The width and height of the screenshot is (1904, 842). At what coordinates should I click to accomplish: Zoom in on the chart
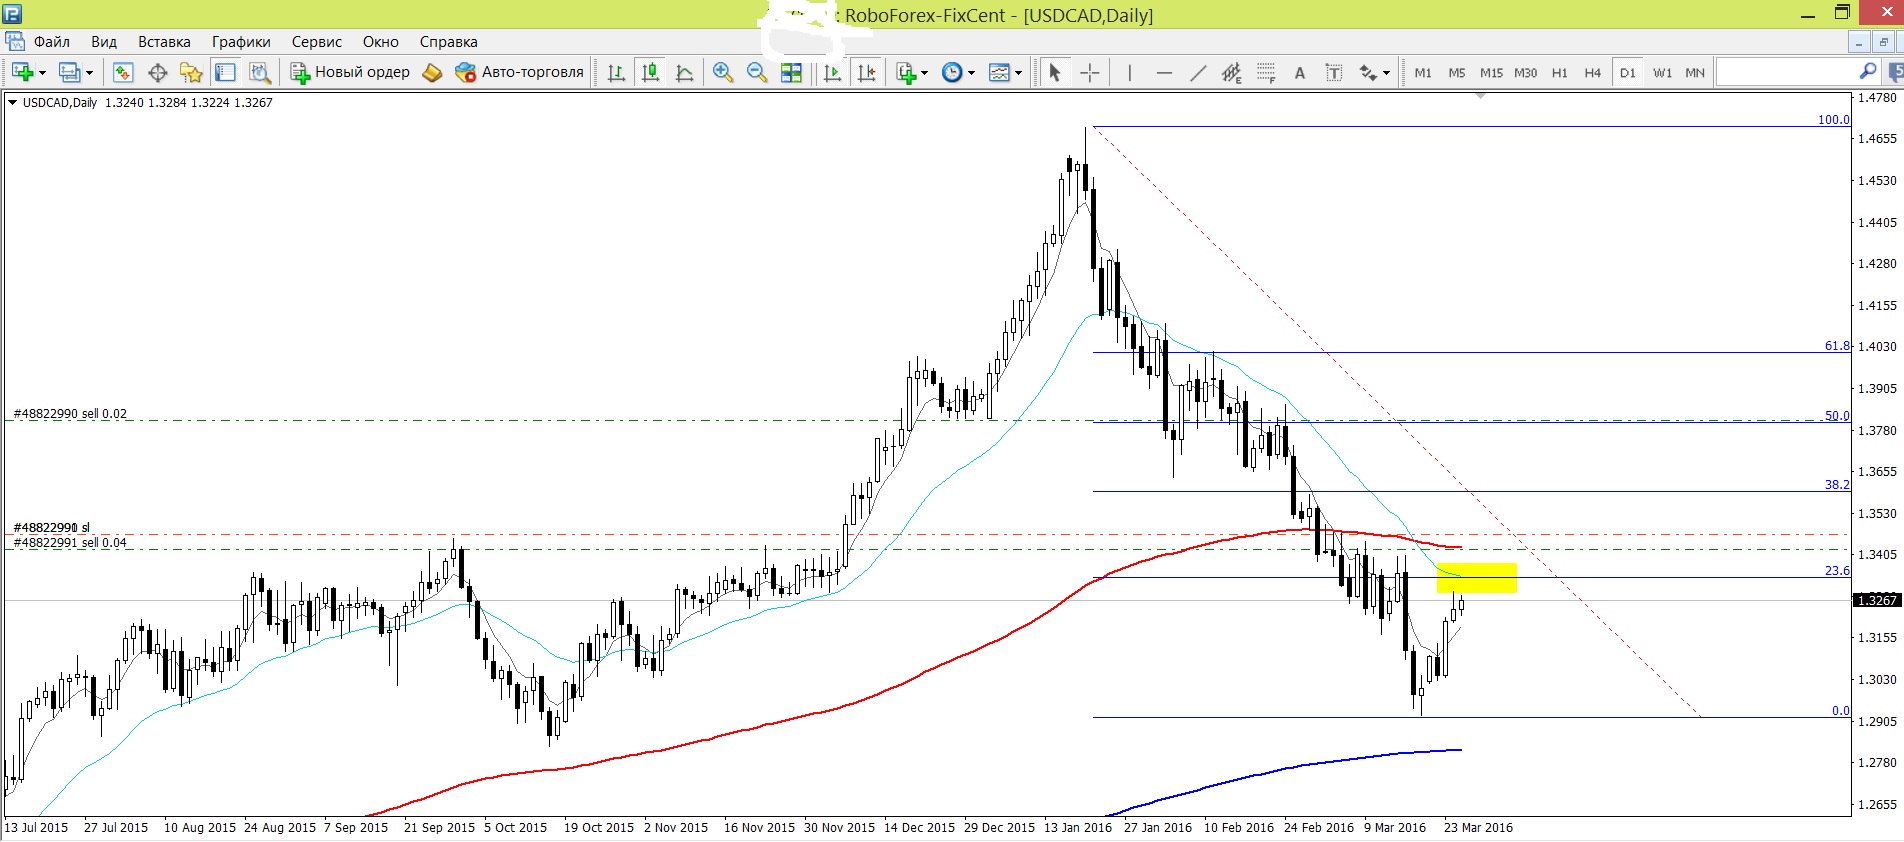point(723,72)
